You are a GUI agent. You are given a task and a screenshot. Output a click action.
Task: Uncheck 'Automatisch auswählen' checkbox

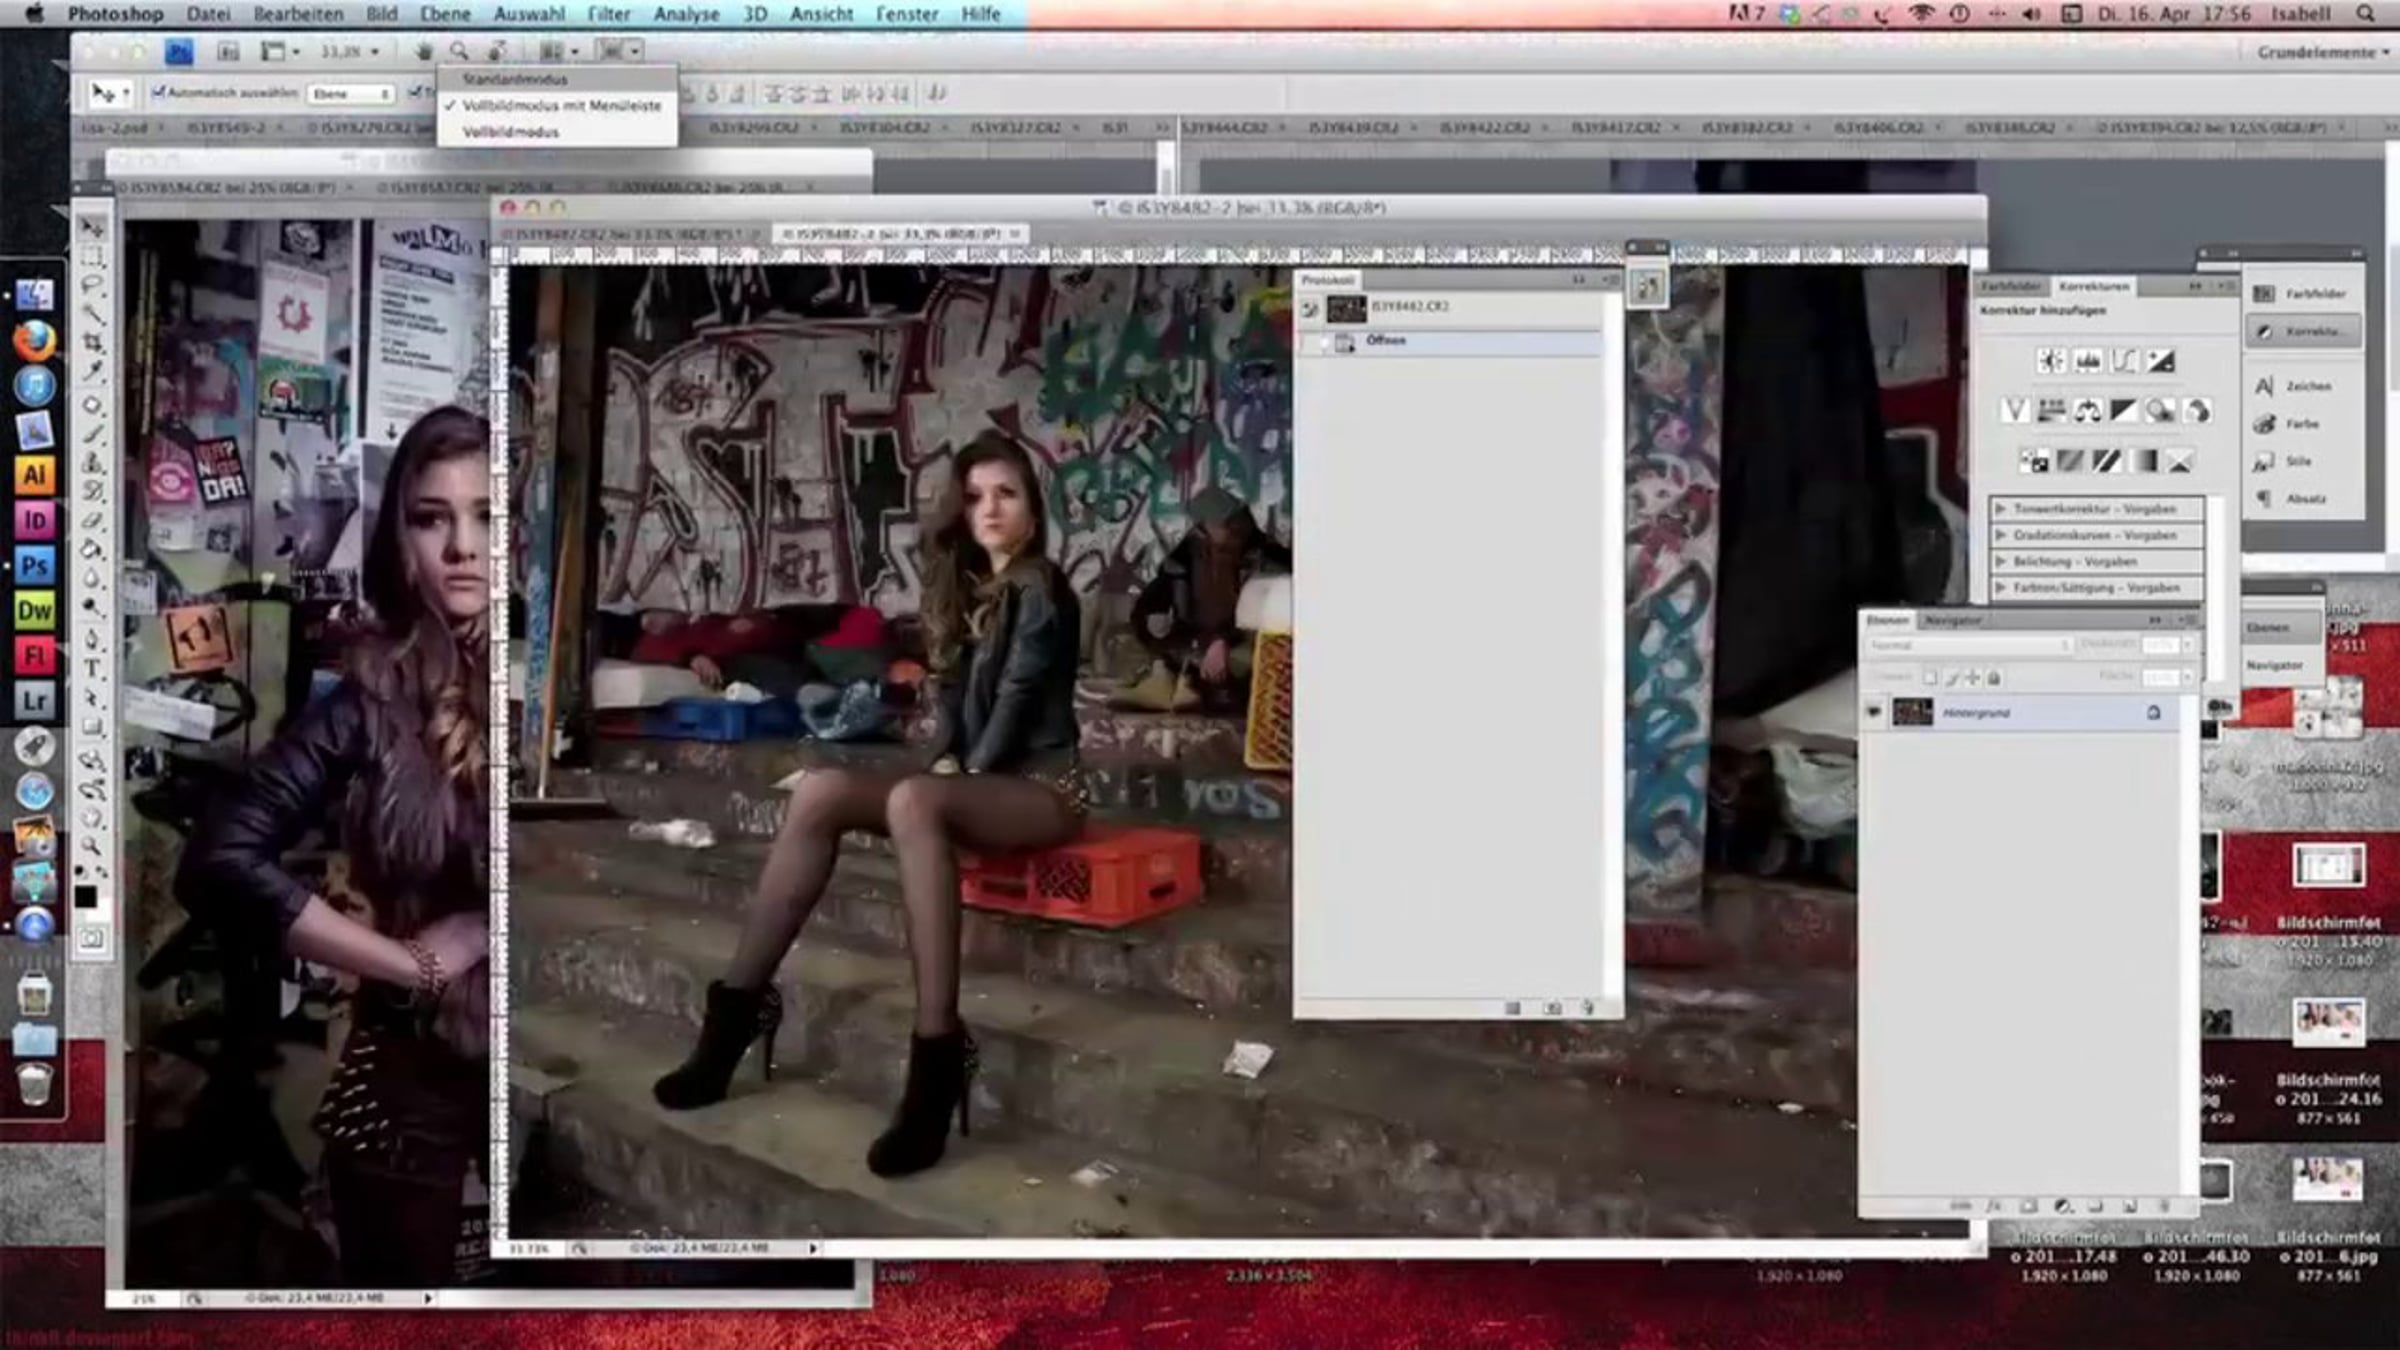(x=158, y=93)
